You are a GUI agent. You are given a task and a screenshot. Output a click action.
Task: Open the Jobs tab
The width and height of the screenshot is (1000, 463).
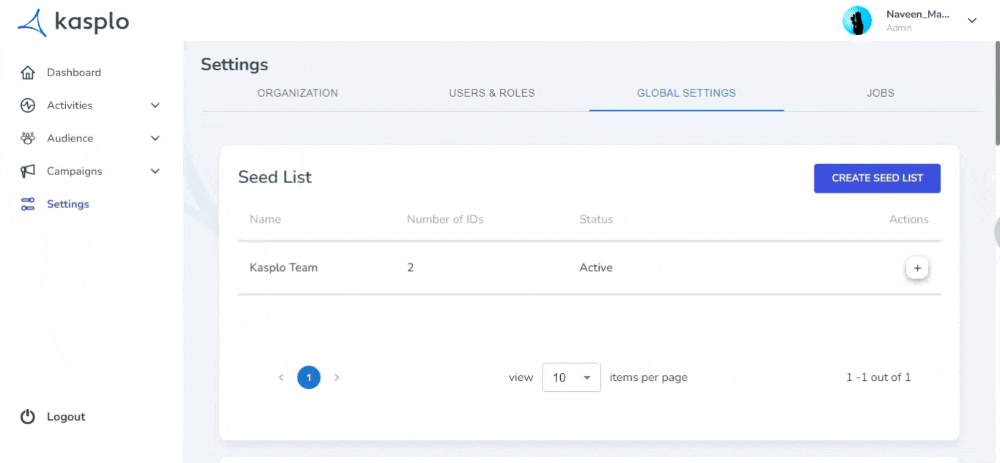pos(881,93)
